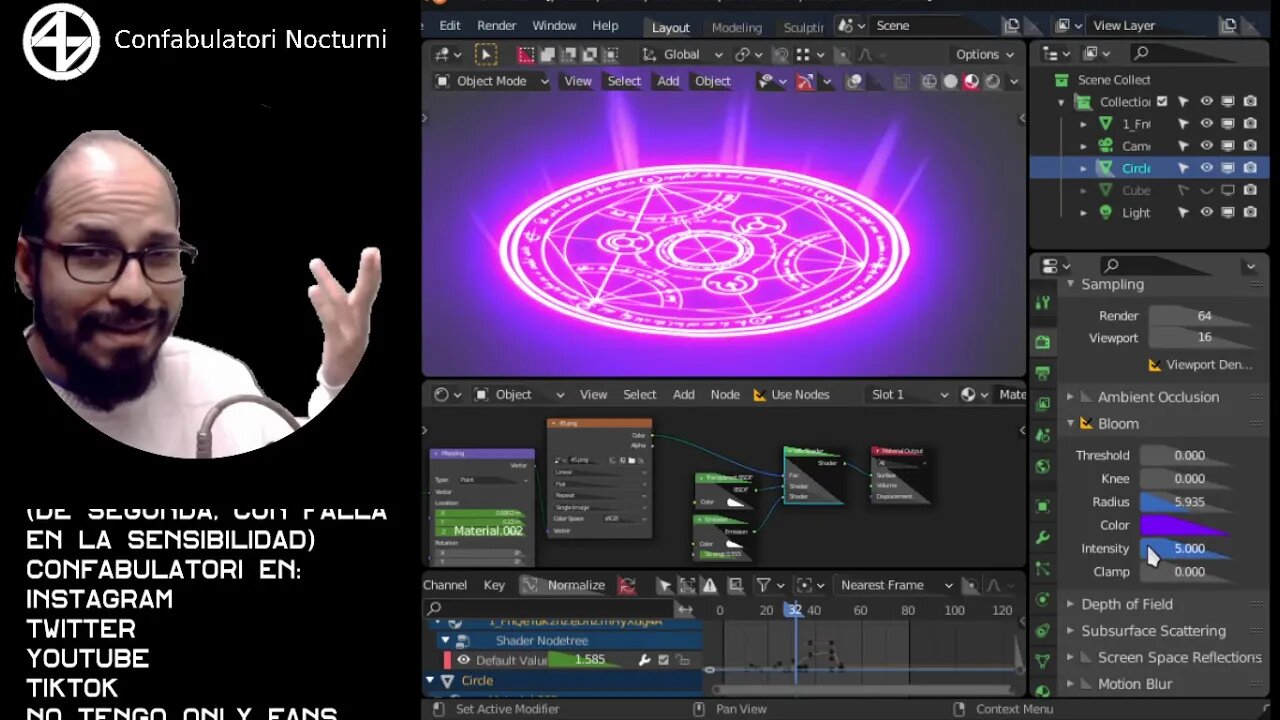Open the World properties tab icon
Viewport: 1280px width, 720px height.
pyautogui.click(x=1042, y=466)
